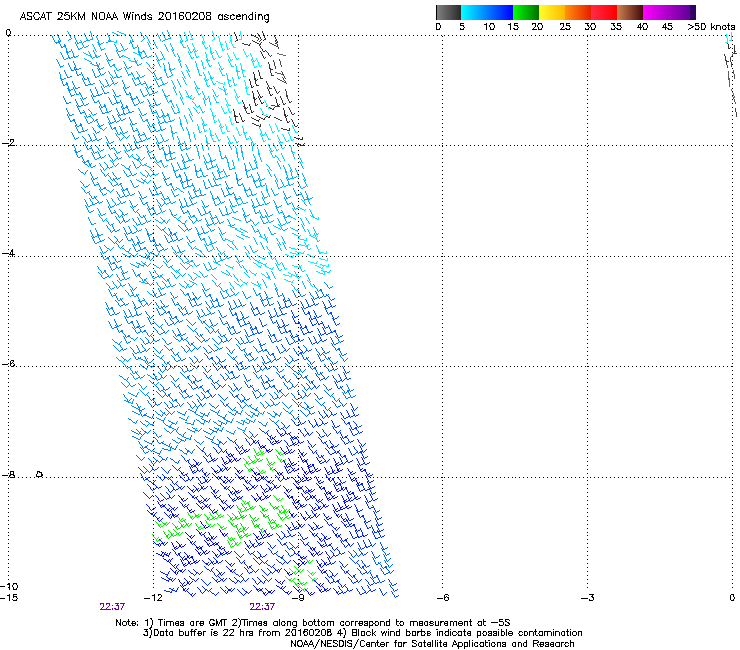The height and width of the screenshot is (650, 740).
Task: Click the note '1) Times are GMT'
Action: tap(186, 623)
